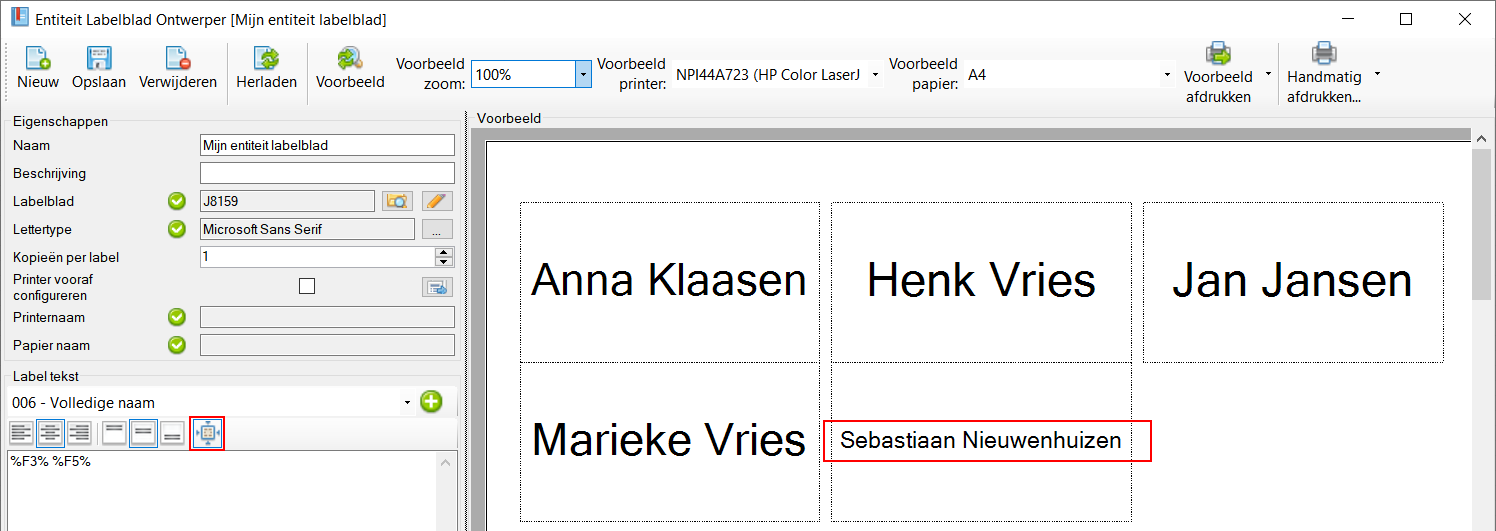
Task: Open the Volledige naam field dropdown
Action: click(x=407, y=403)
